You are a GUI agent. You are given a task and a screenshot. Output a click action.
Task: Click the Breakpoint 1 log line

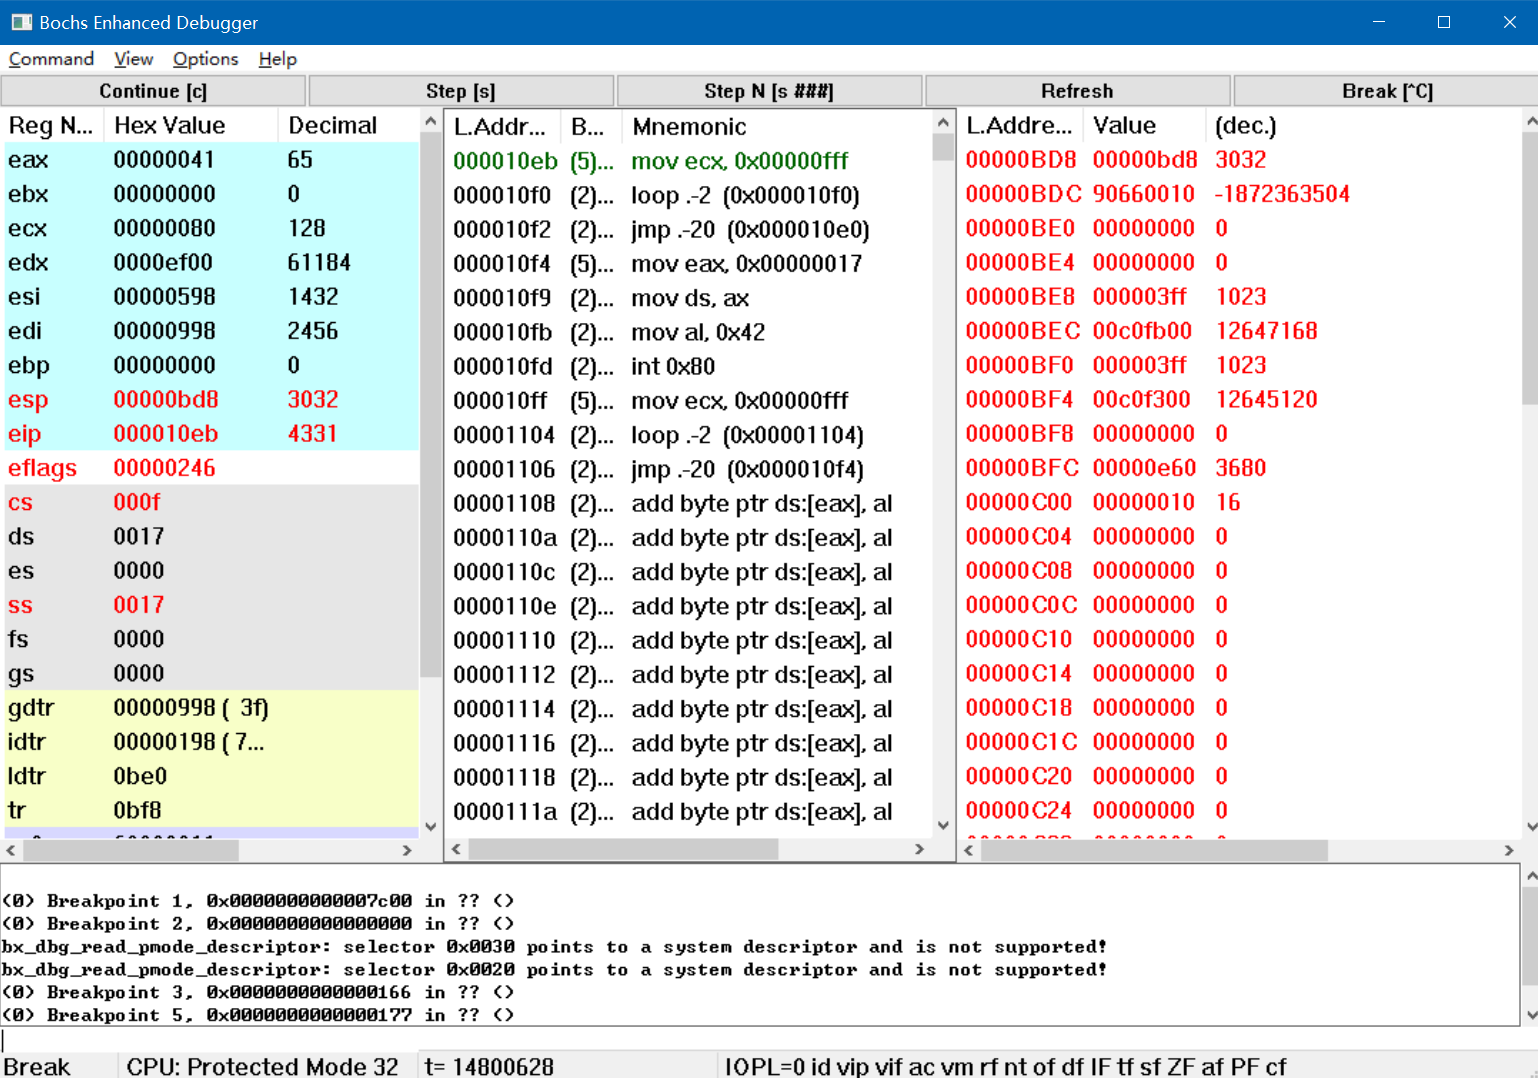point(258,901)
